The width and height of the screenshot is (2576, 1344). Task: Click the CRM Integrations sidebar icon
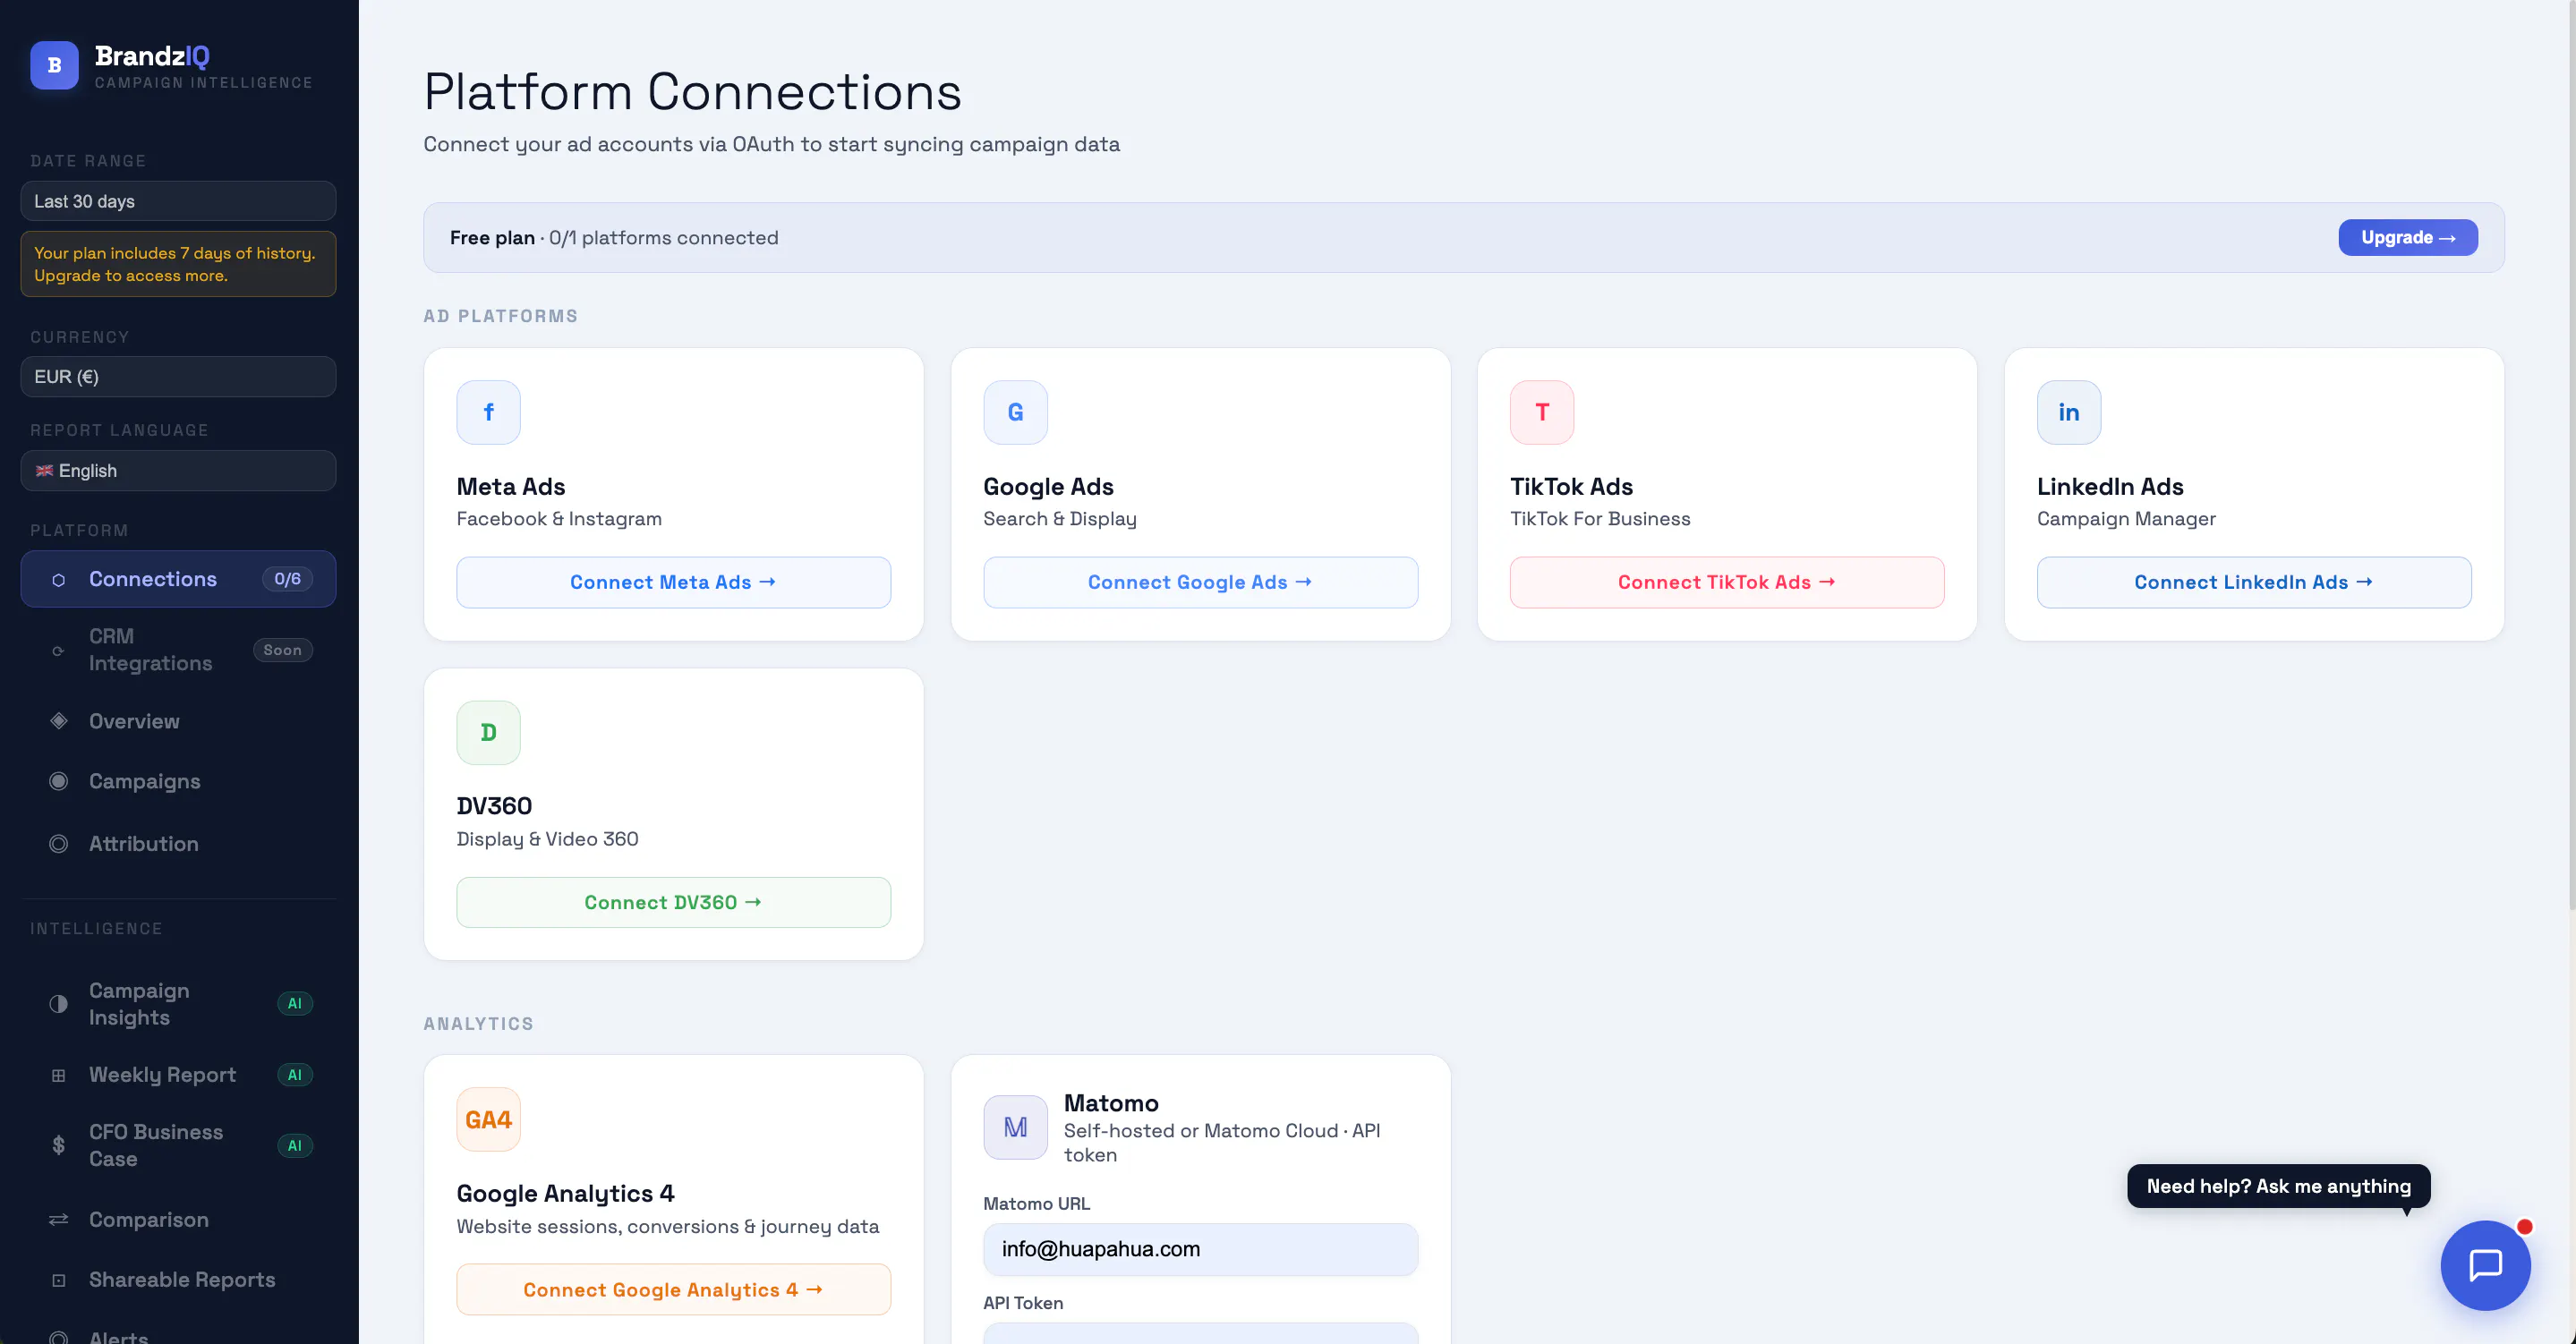[x=59, y=650]
